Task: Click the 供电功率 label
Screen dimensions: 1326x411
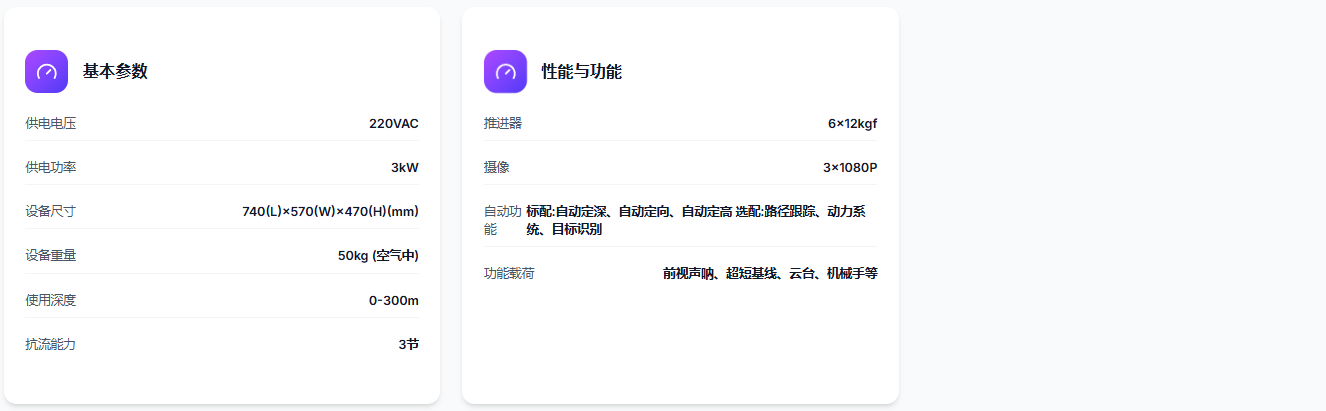Action: [x=51, y=167]
